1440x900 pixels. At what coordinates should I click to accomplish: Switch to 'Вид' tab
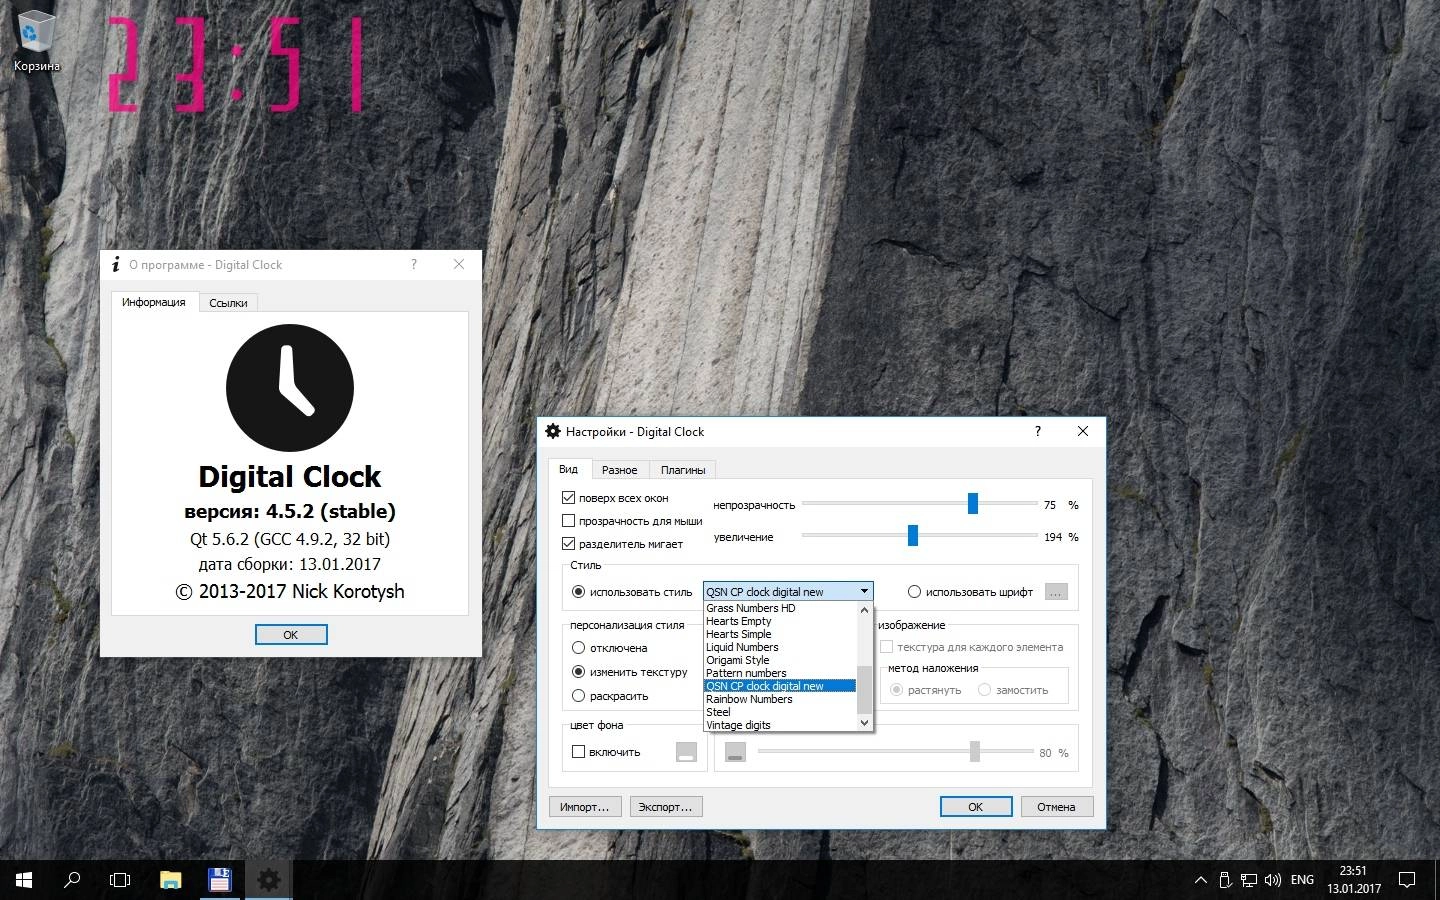tap(569, 469)
